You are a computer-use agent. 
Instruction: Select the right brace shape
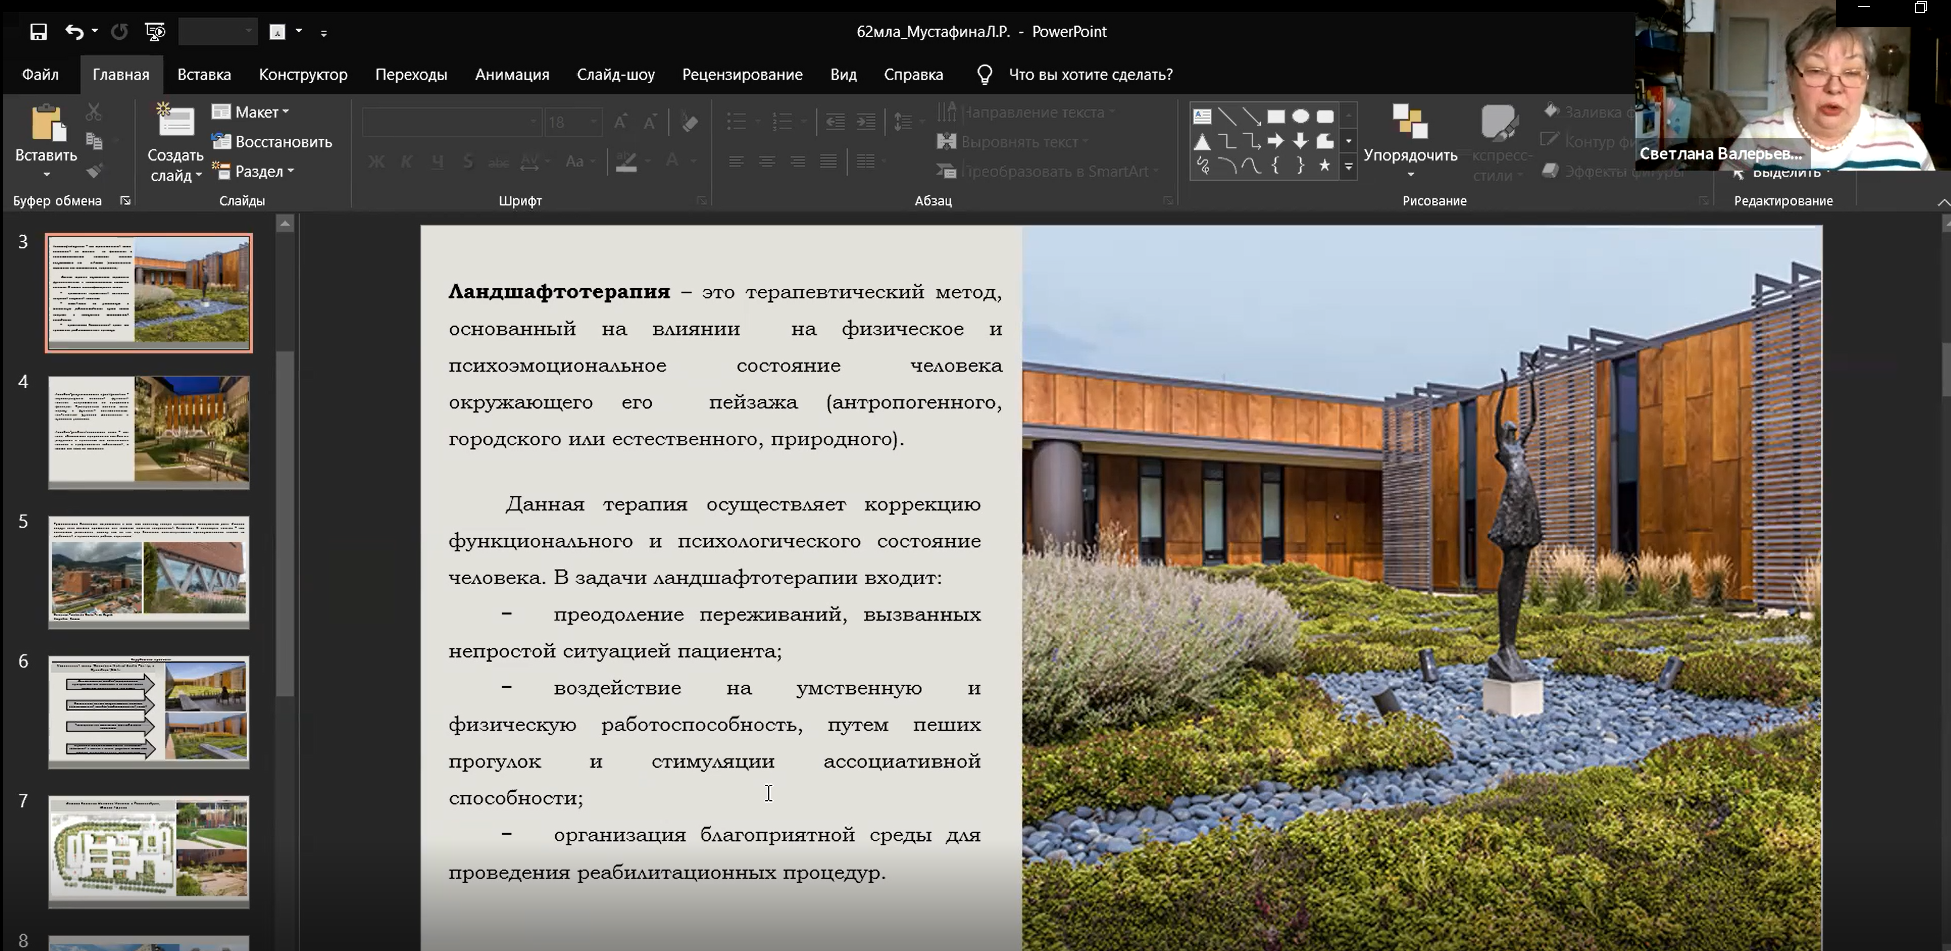[x=1300, y=166]
